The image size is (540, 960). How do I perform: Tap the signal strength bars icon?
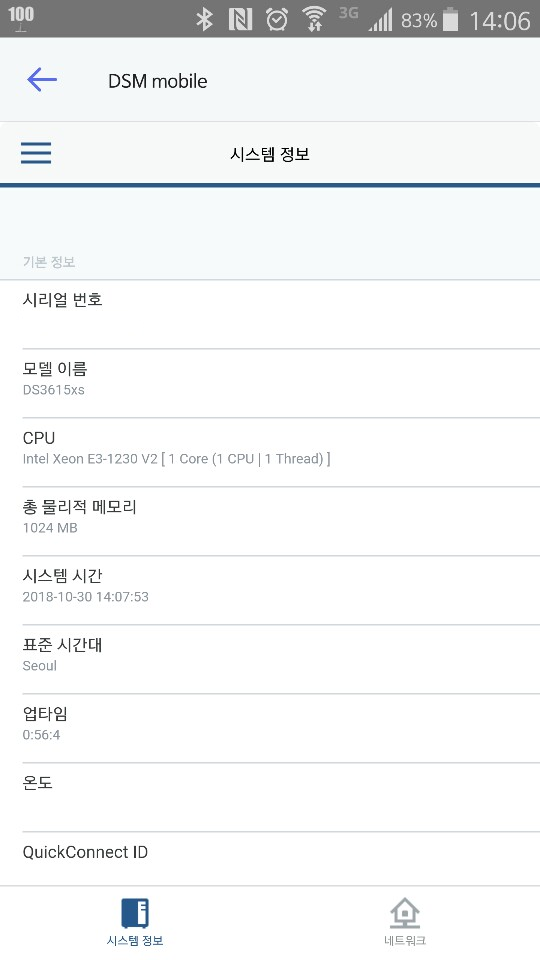tap(380, 21)
